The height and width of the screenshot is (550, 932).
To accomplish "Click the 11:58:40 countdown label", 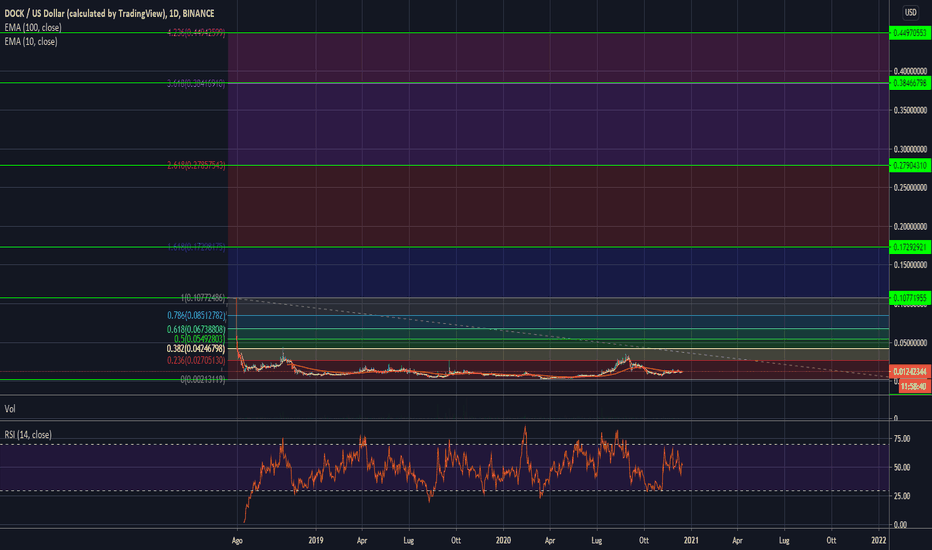I will click(x=914, y=386).
